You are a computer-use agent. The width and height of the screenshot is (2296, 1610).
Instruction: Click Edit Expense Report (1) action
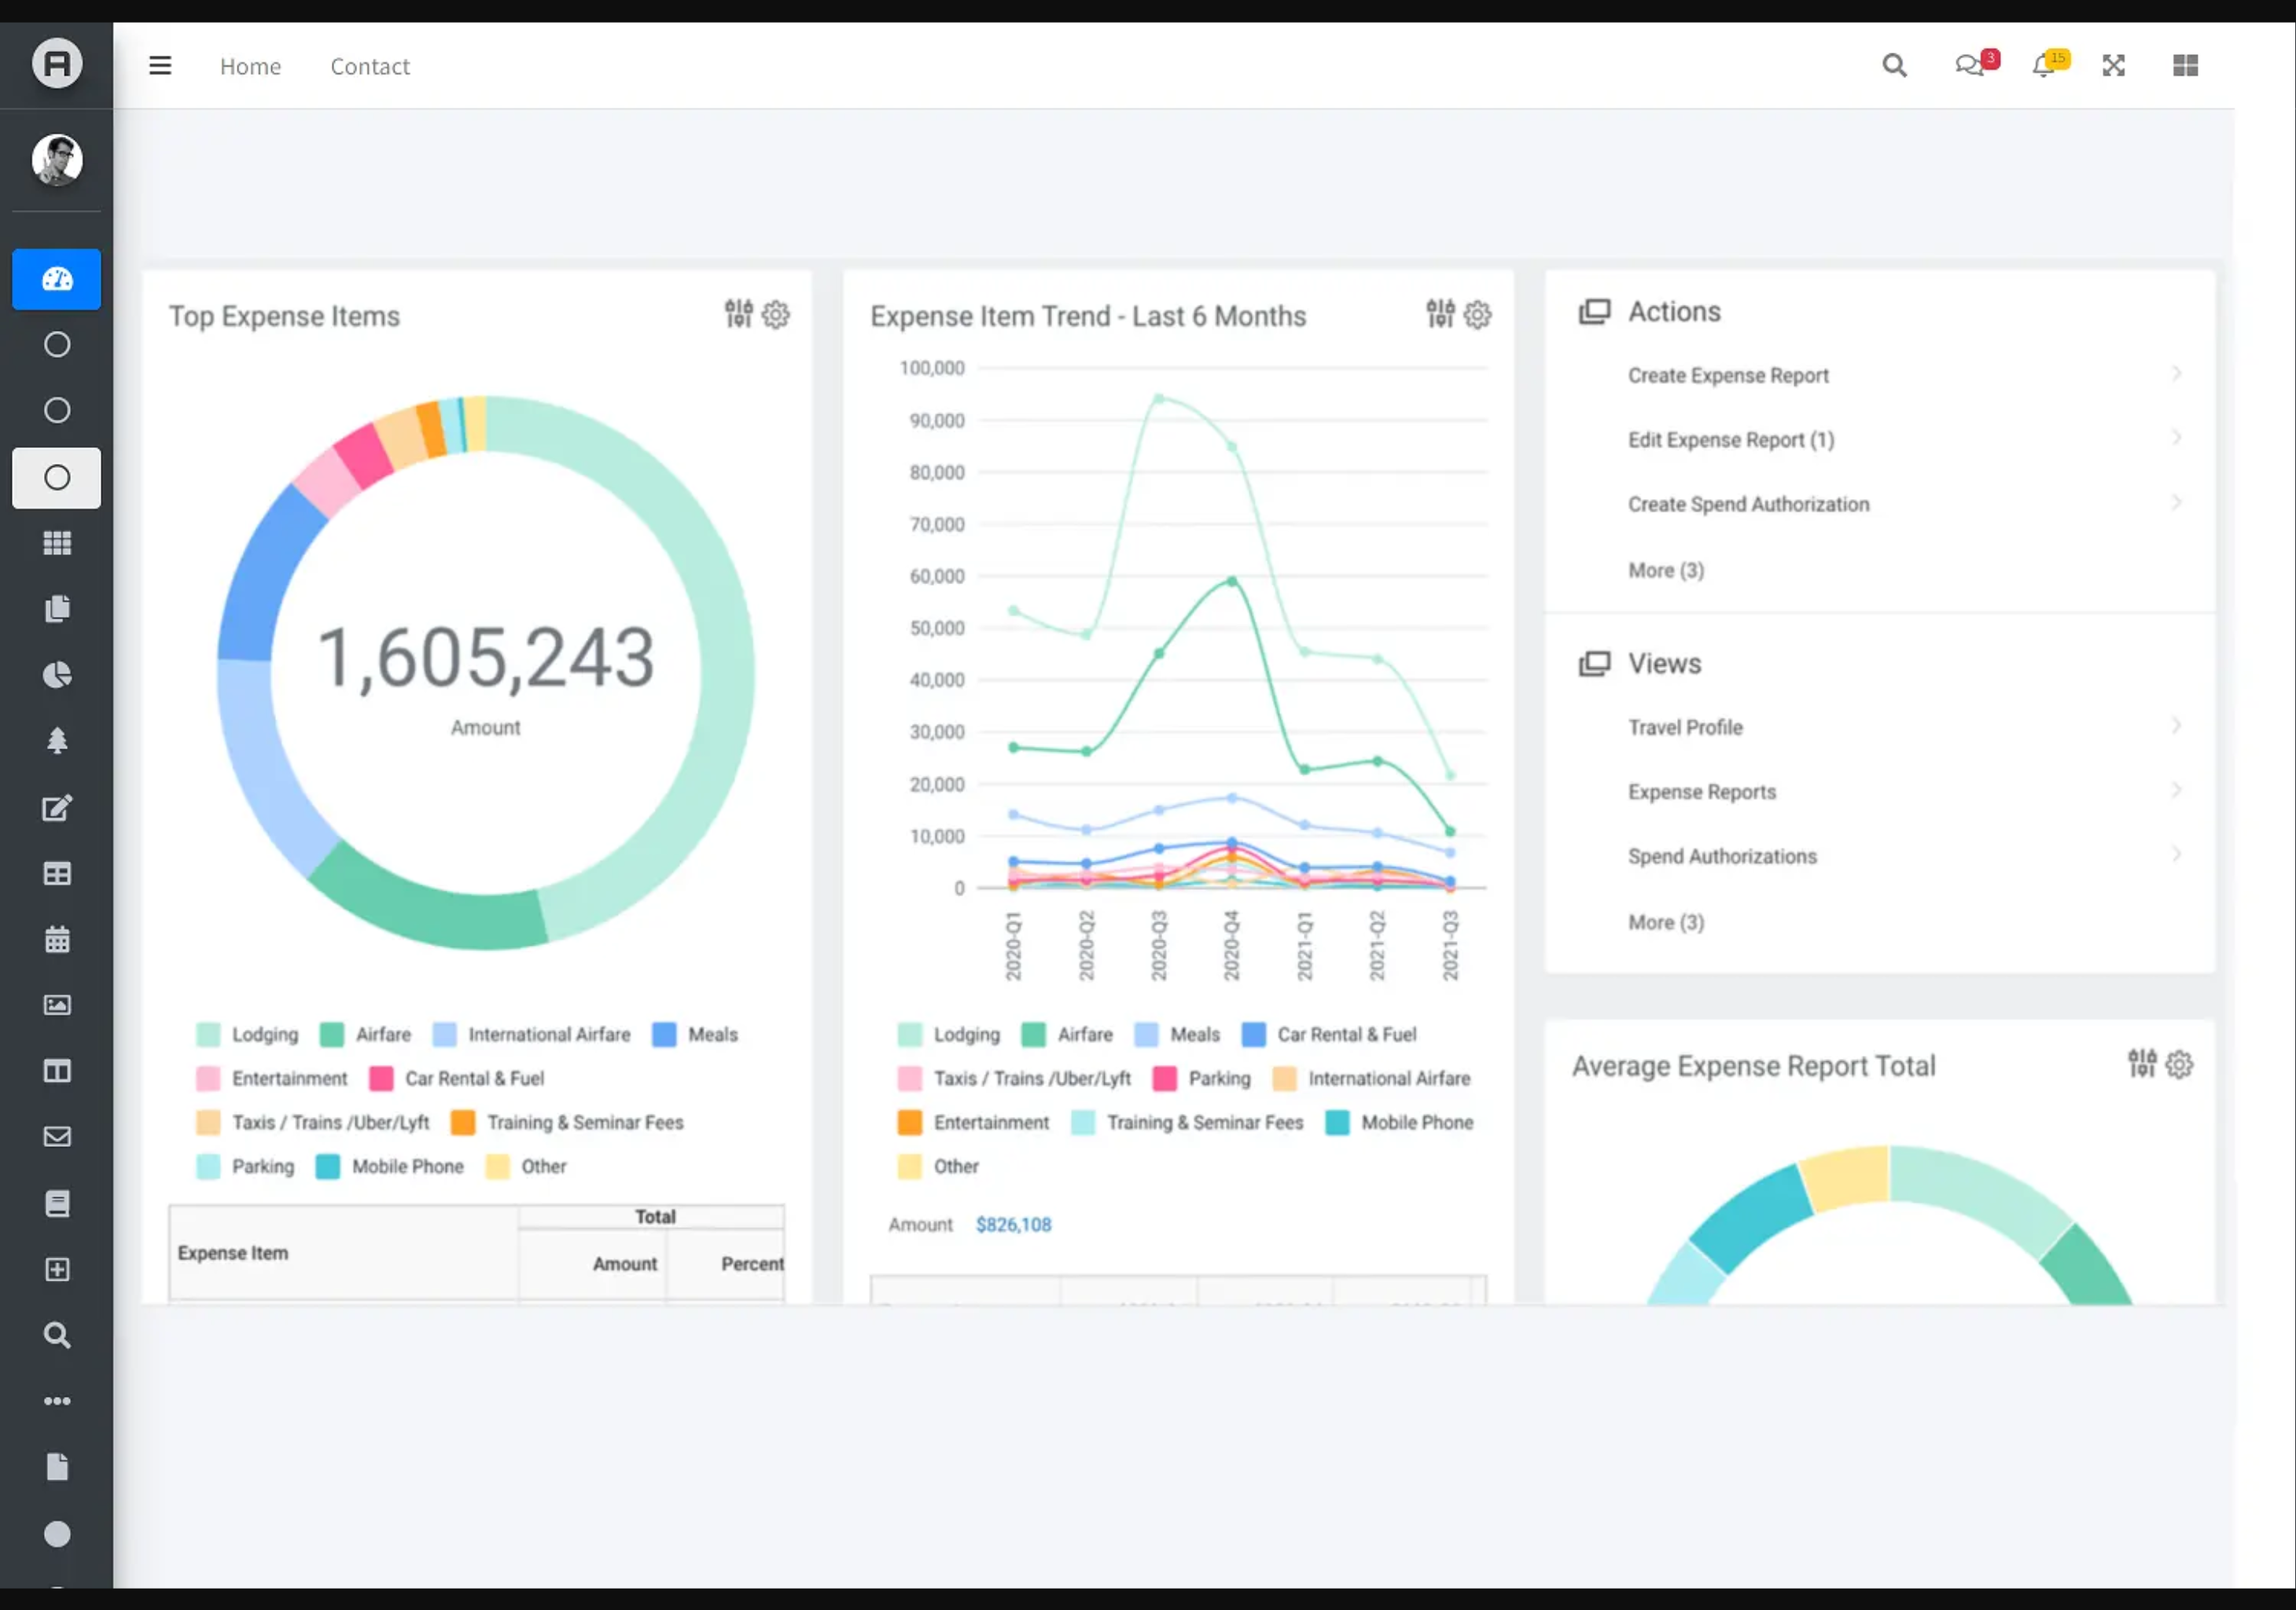pos(1731,440)
